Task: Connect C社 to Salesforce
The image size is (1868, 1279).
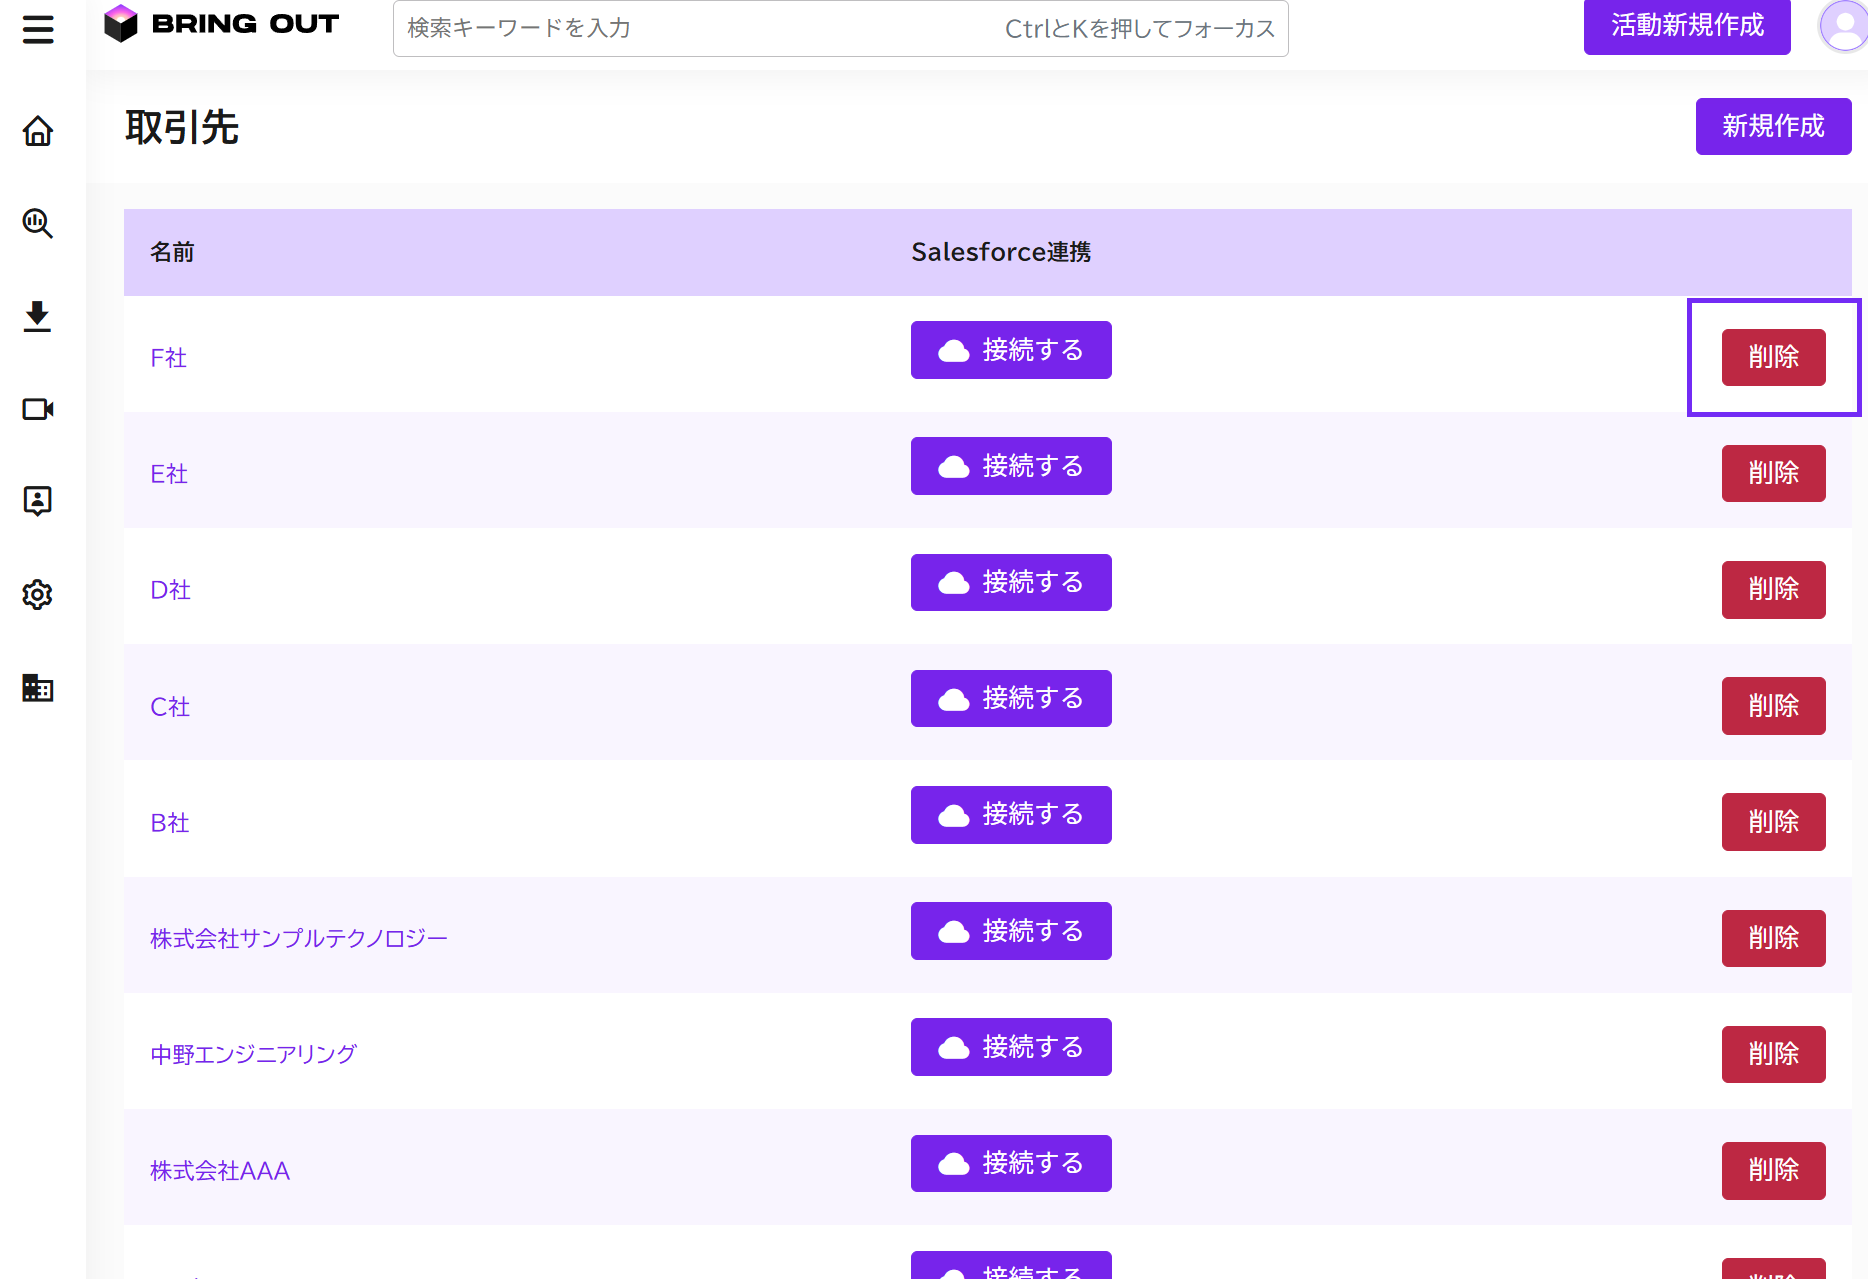Action: point(1011,698)
